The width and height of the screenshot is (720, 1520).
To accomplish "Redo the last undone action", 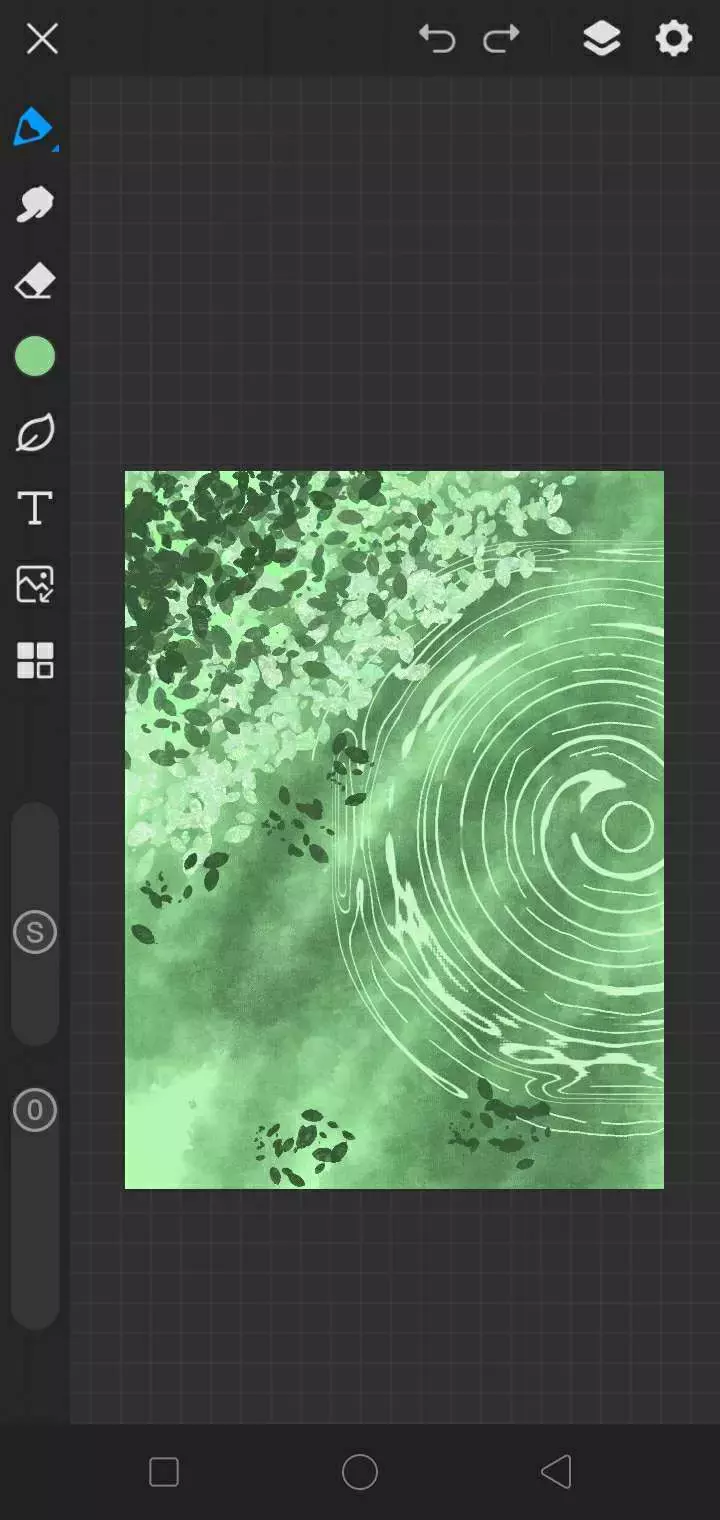I will tap(501, 39).
